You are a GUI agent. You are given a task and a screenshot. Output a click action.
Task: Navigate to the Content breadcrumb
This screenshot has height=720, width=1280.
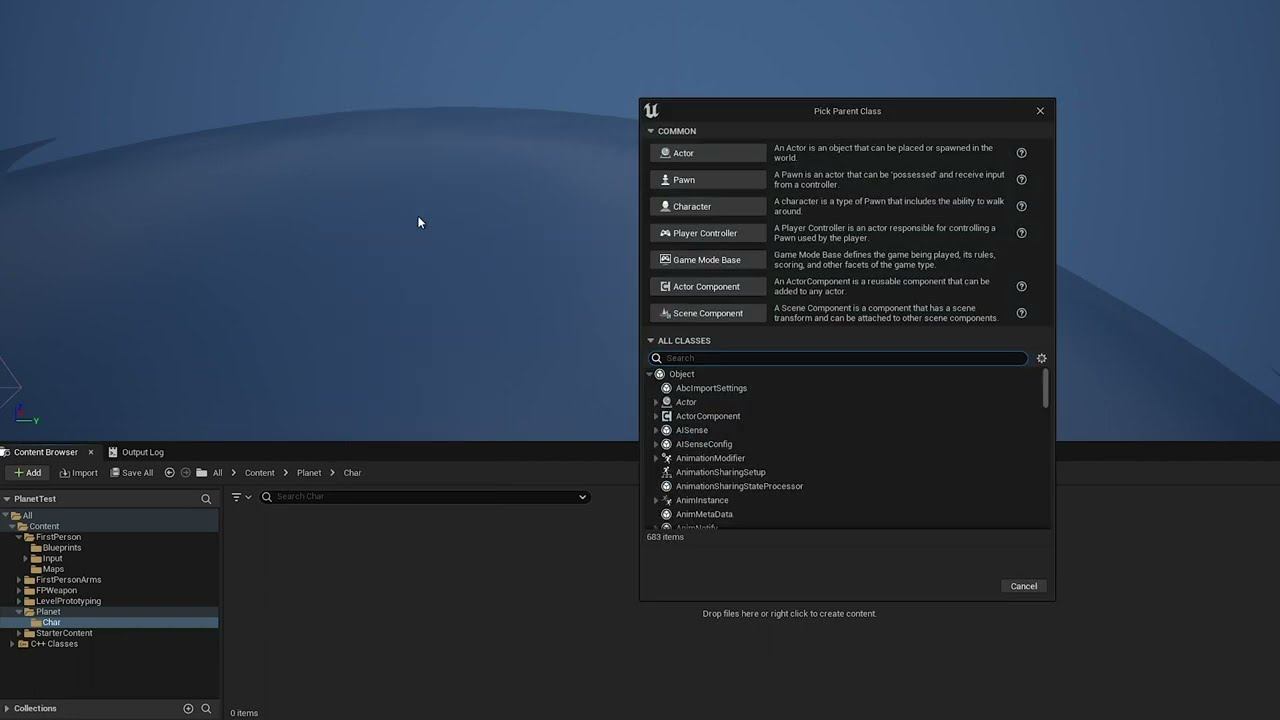[259, 473]
